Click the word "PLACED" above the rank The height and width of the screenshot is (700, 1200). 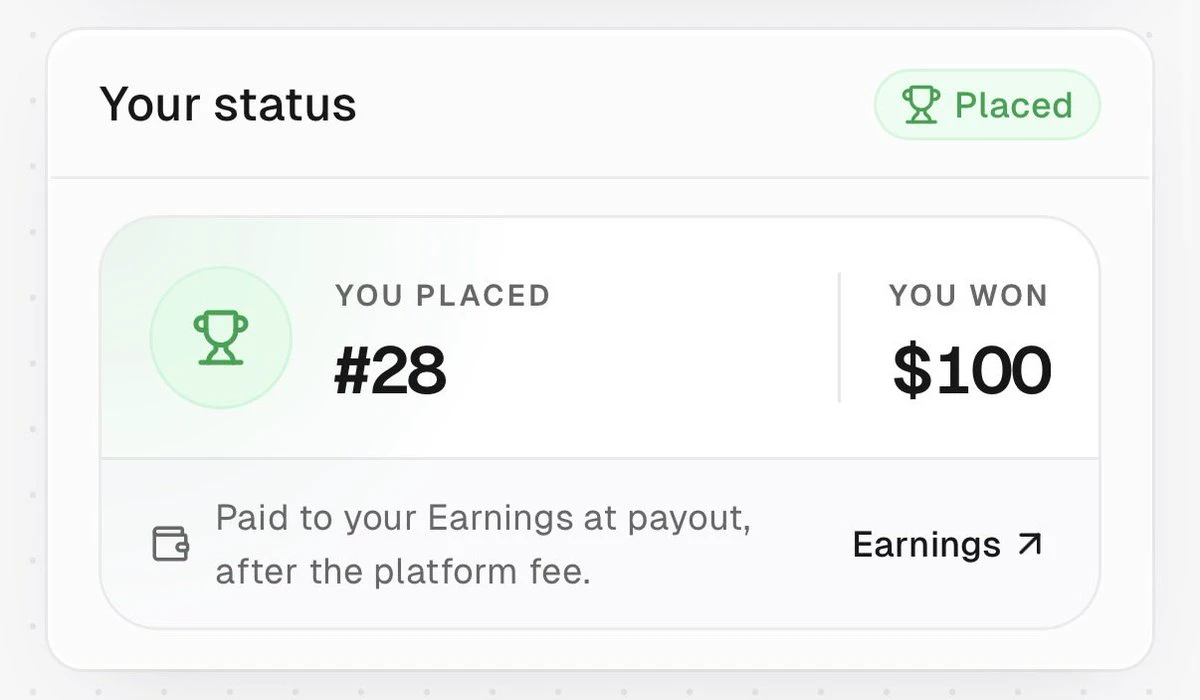[x=483, y=296]
